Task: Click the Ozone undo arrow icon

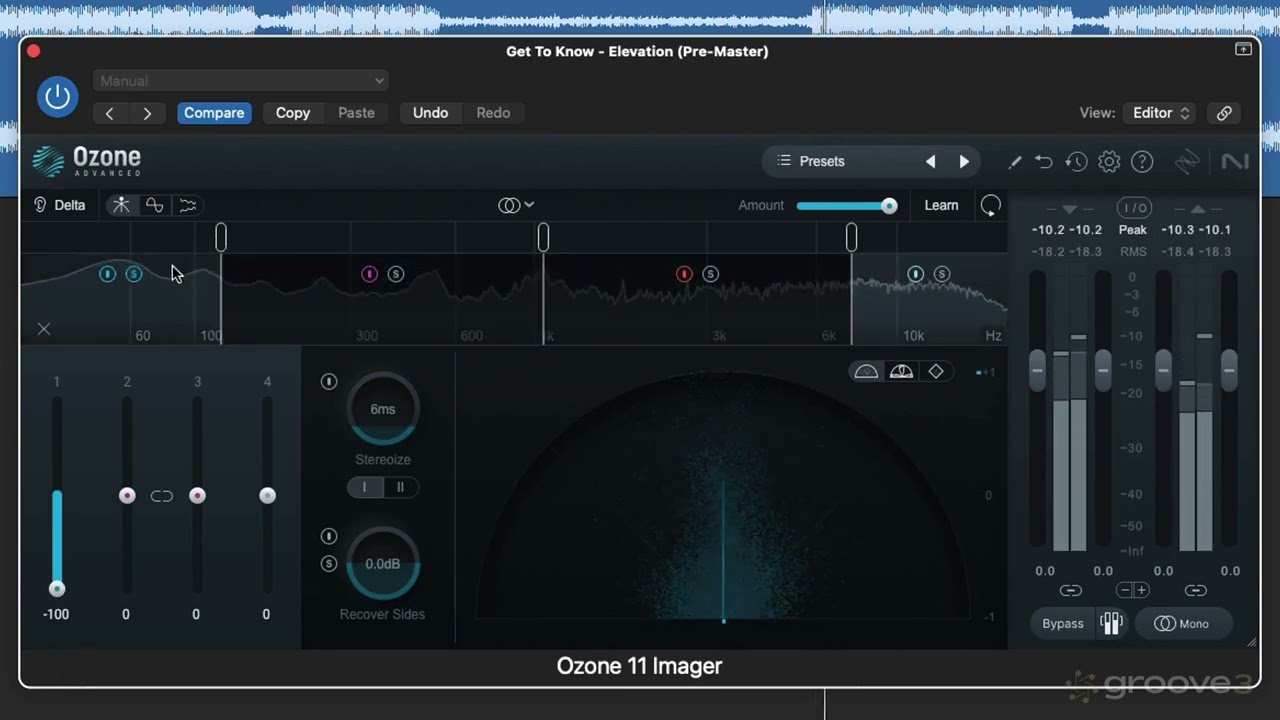Action: tap(1044, 162)
